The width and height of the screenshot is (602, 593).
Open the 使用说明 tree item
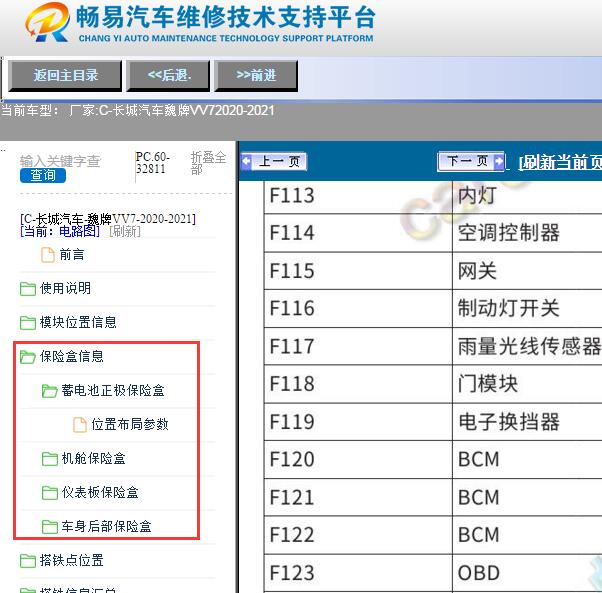tap(65, 288)
